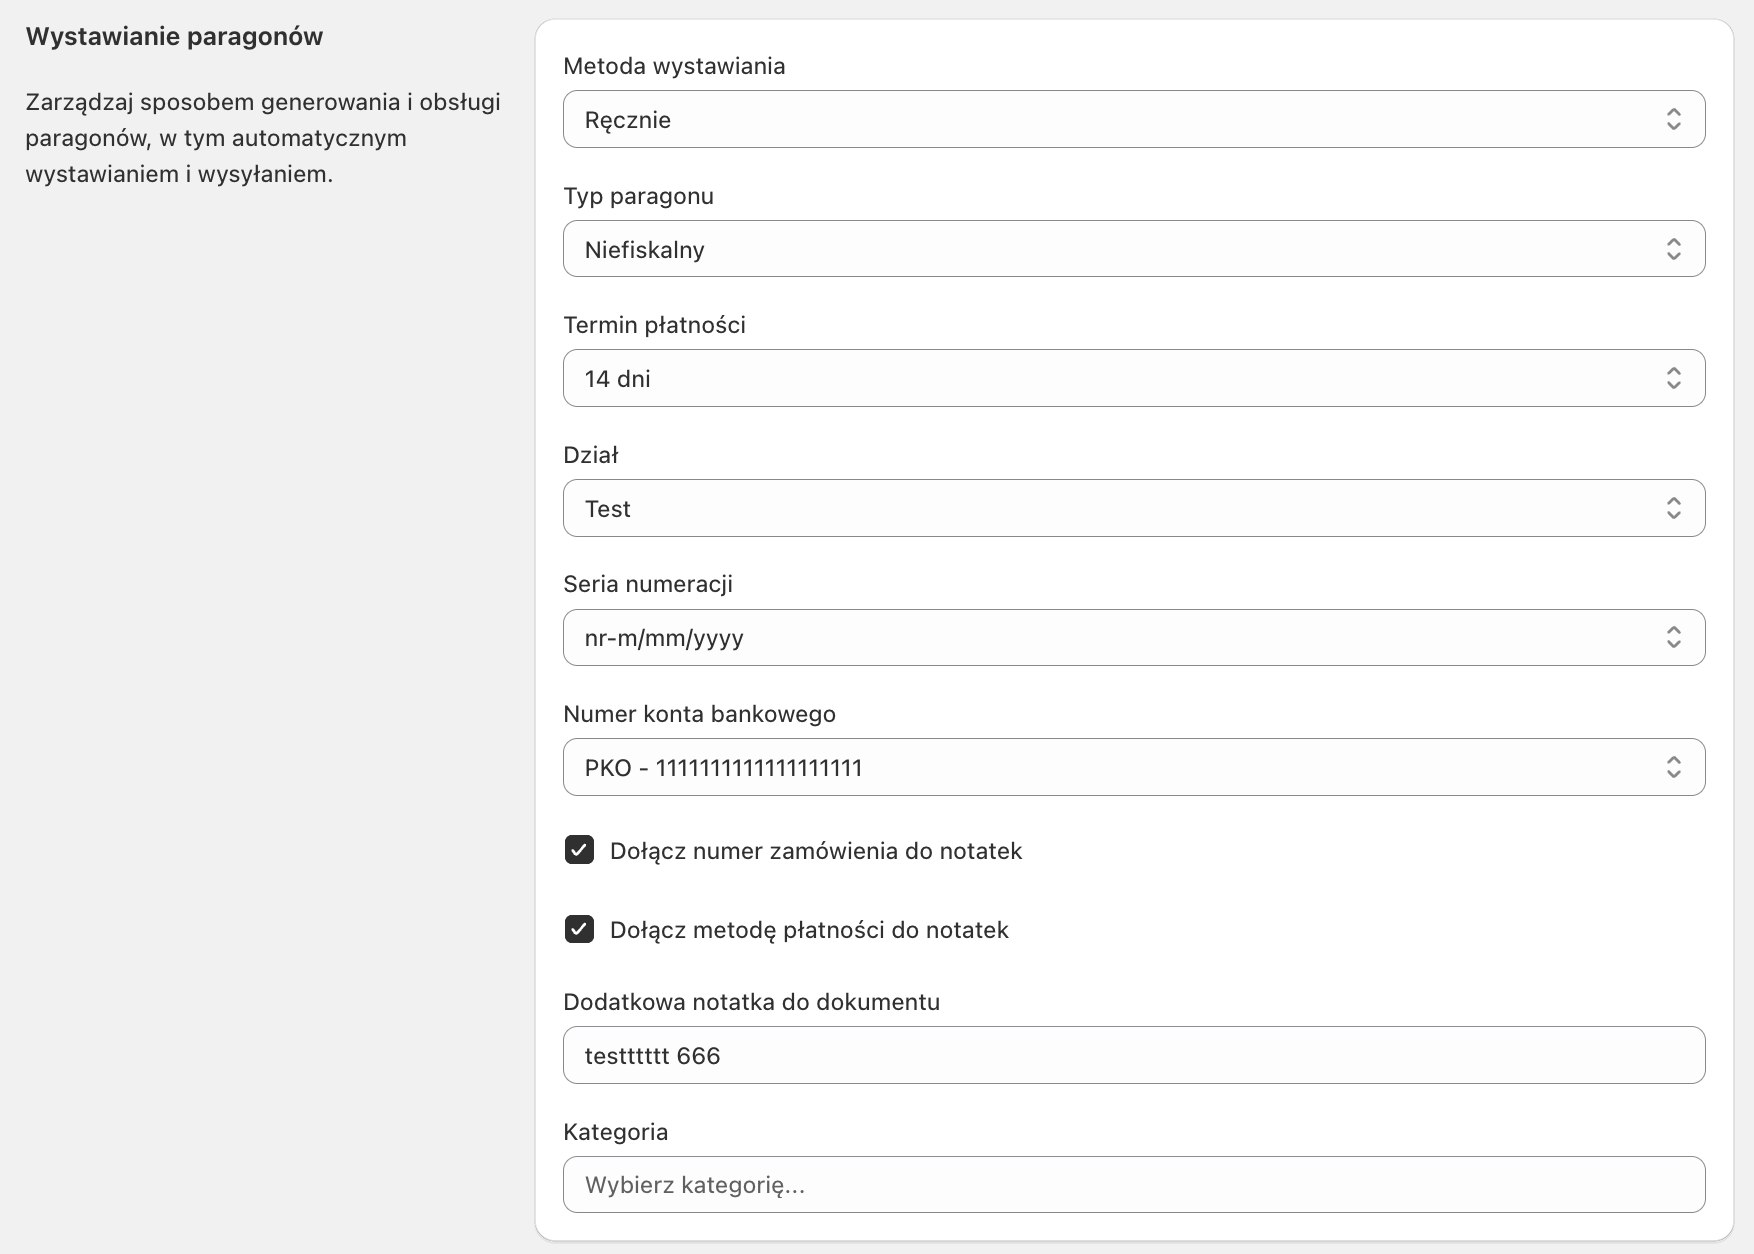Click the Wystawianie paragonów section heading
The width and height of the screenshot is (1754, 1254).
tap(174, 37)
